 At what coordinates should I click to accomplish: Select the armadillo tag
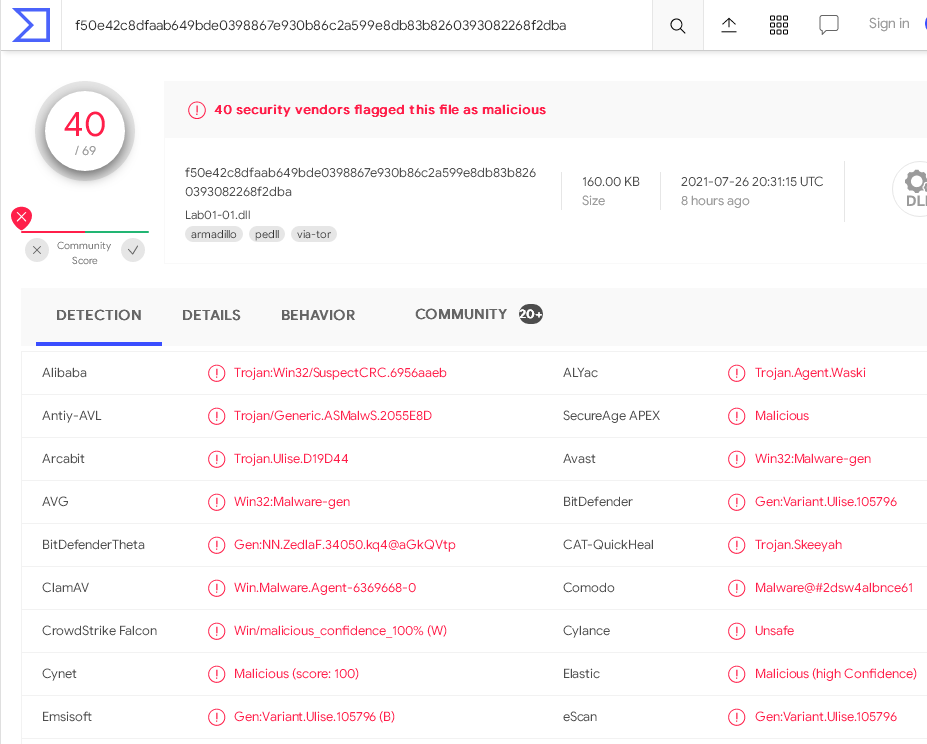pyautogui.click(x=213, y=234)
